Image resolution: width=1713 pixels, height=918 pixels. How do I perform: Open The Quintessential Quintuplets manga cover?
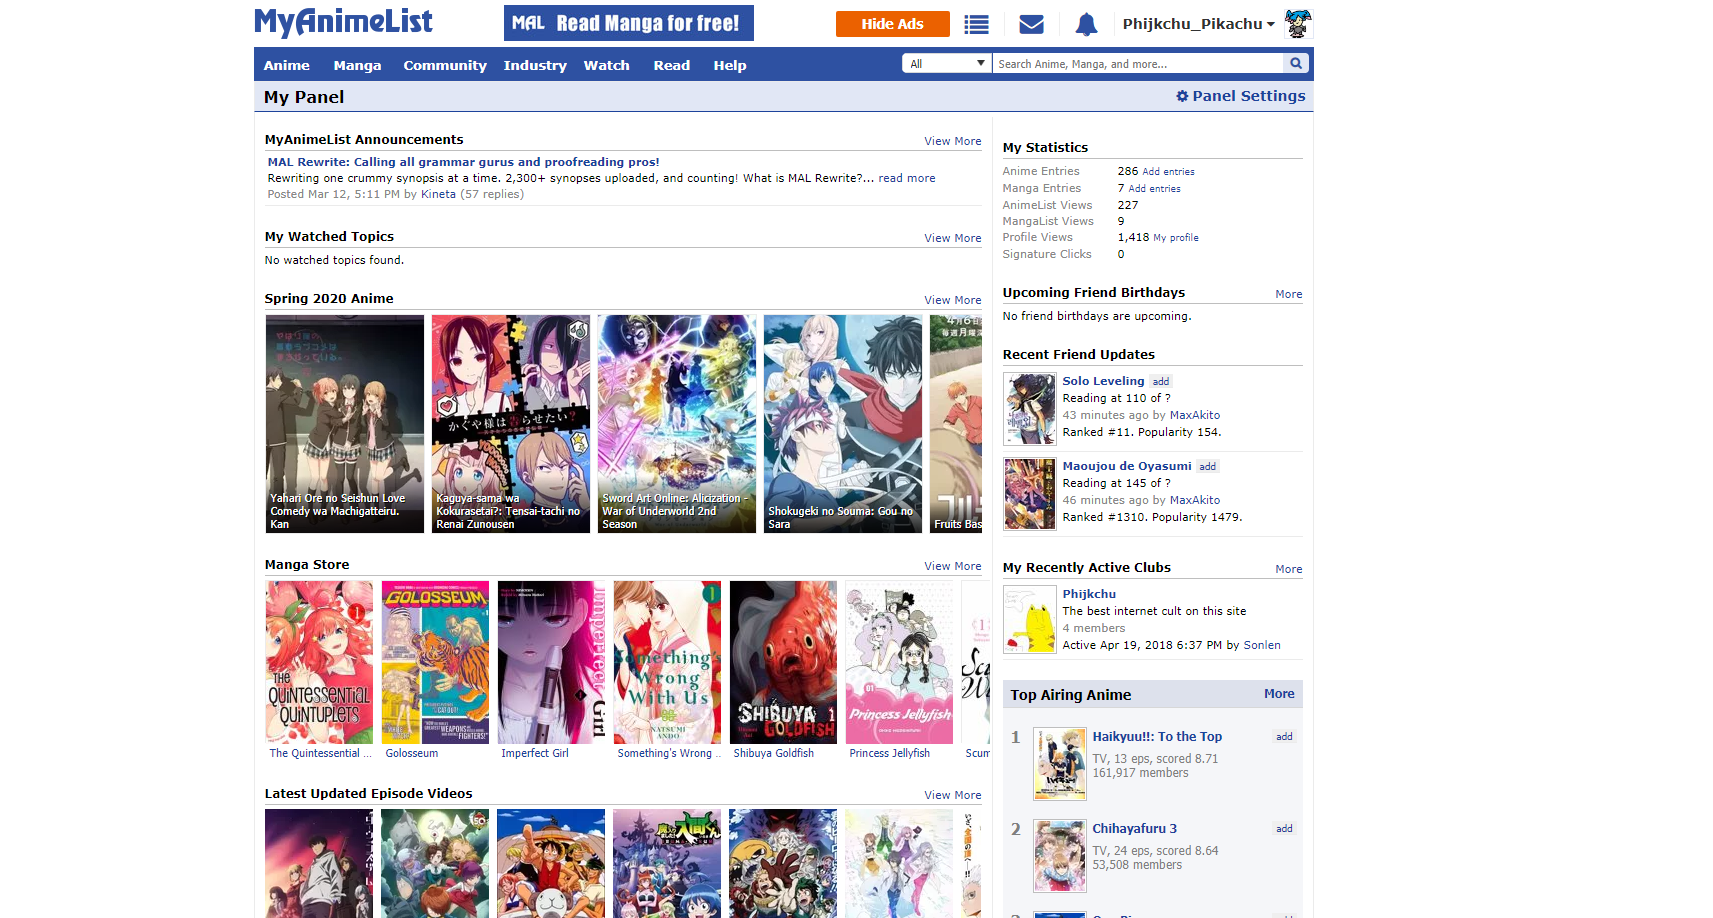[x=319, y=662]
